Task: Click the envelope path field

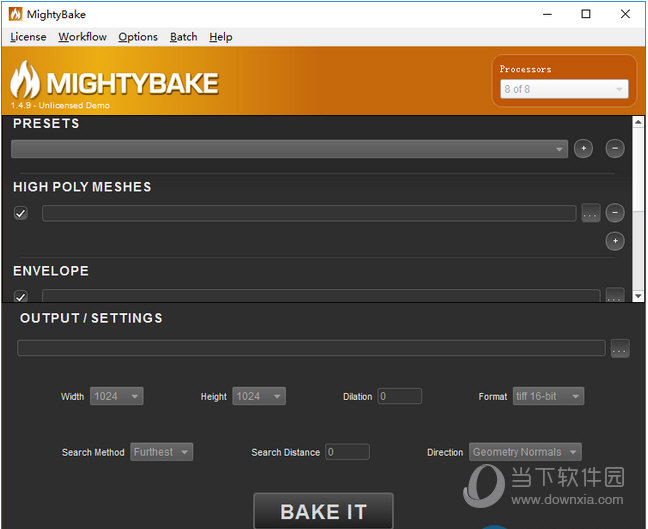Action: click(321, 296)
